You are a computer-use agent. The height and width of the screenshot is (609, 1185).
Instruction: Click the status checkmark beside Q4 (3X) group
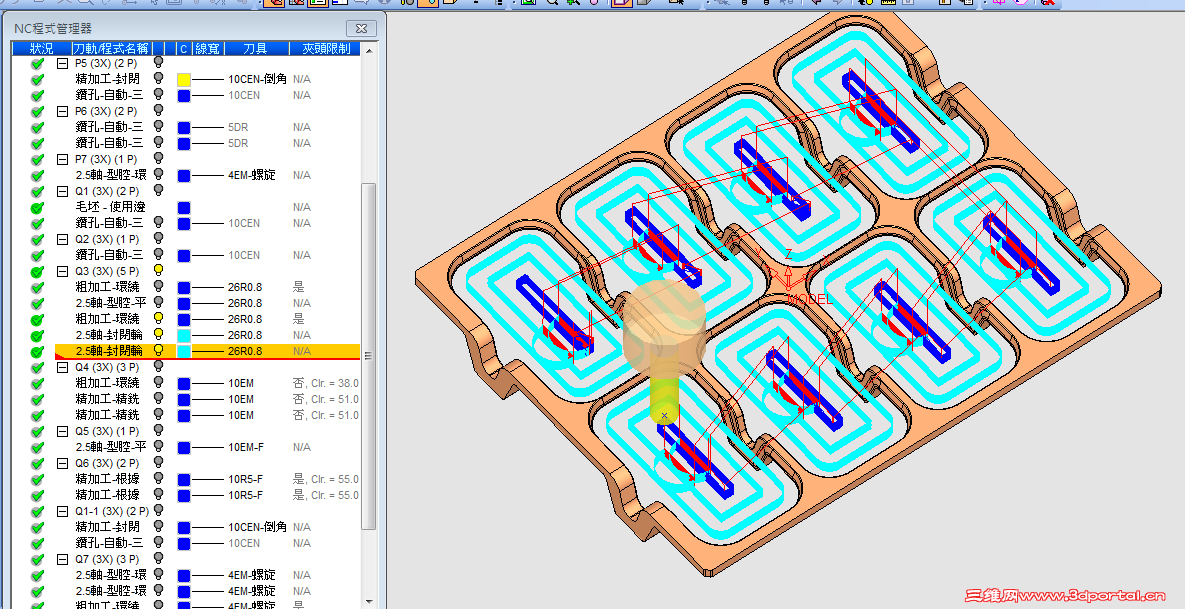tap(38, 367)
